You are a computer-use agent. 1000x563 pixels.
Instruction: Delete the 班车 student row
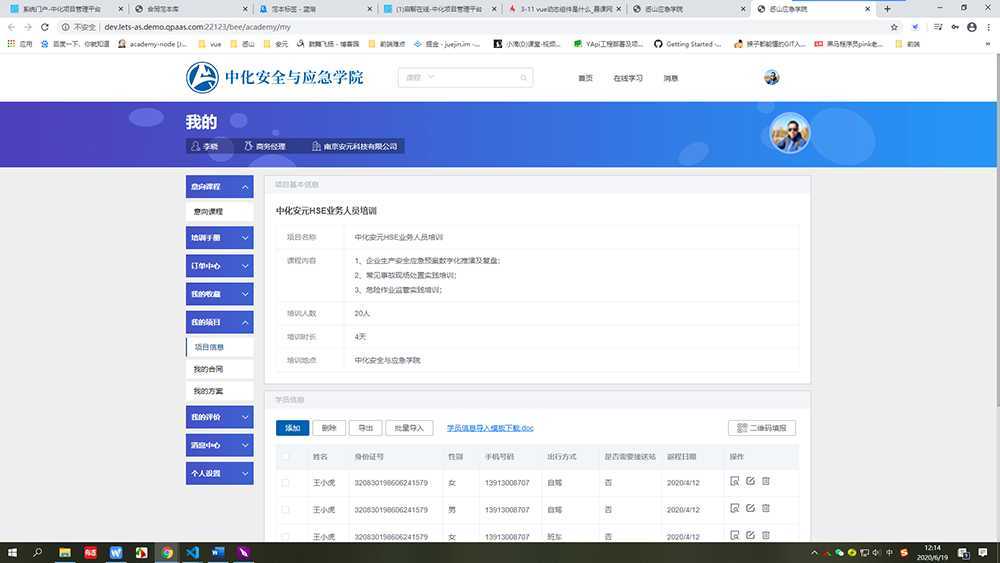[x=766, y=536]
